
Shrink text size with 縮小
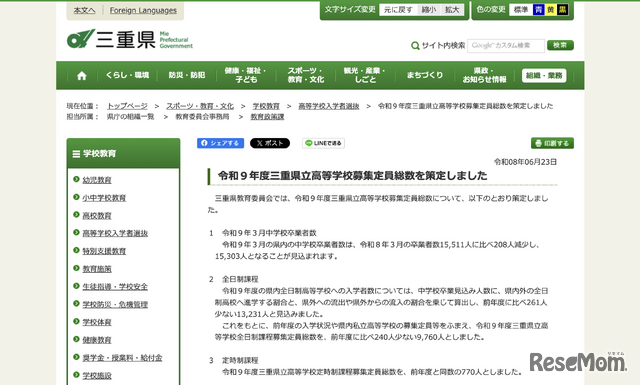[429, 10]
